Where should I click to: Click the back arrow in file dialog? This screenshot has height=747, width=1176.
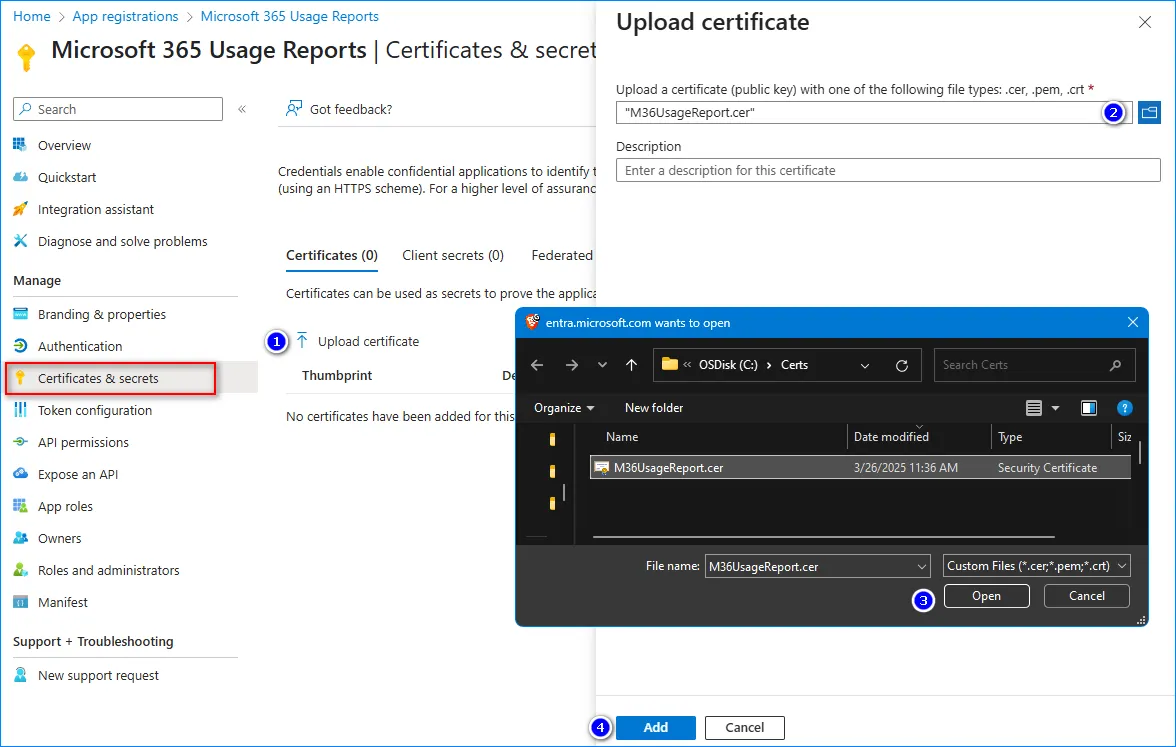tap(537, 365)
